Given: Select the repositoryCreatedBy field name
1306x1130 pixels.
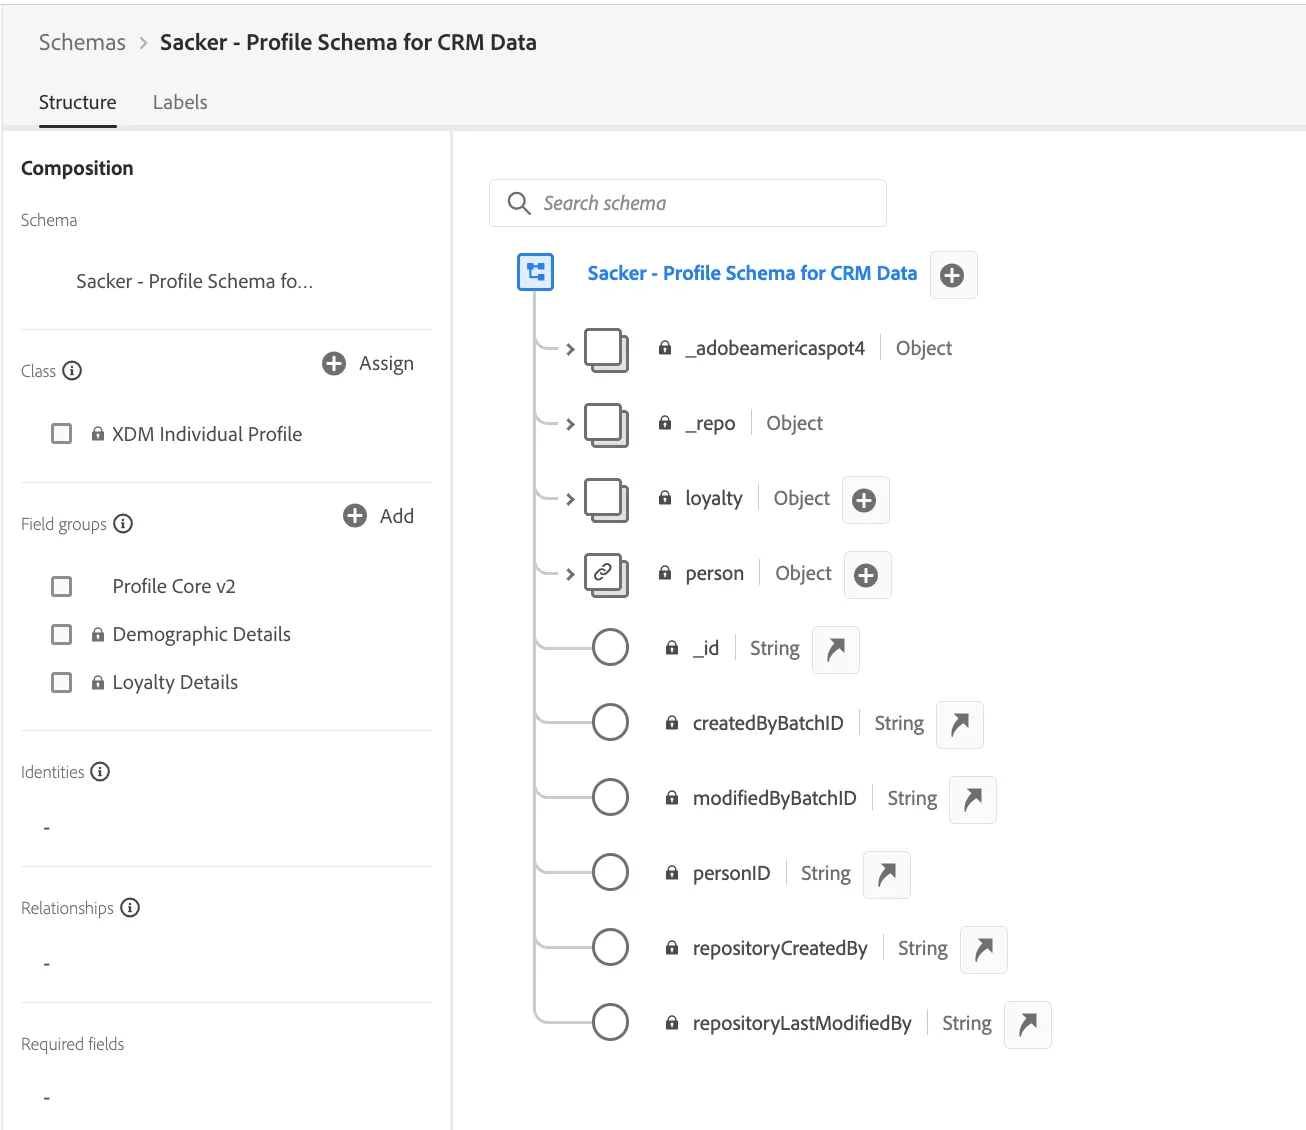Looking at the screenshot, I should [x=780, y=948].
